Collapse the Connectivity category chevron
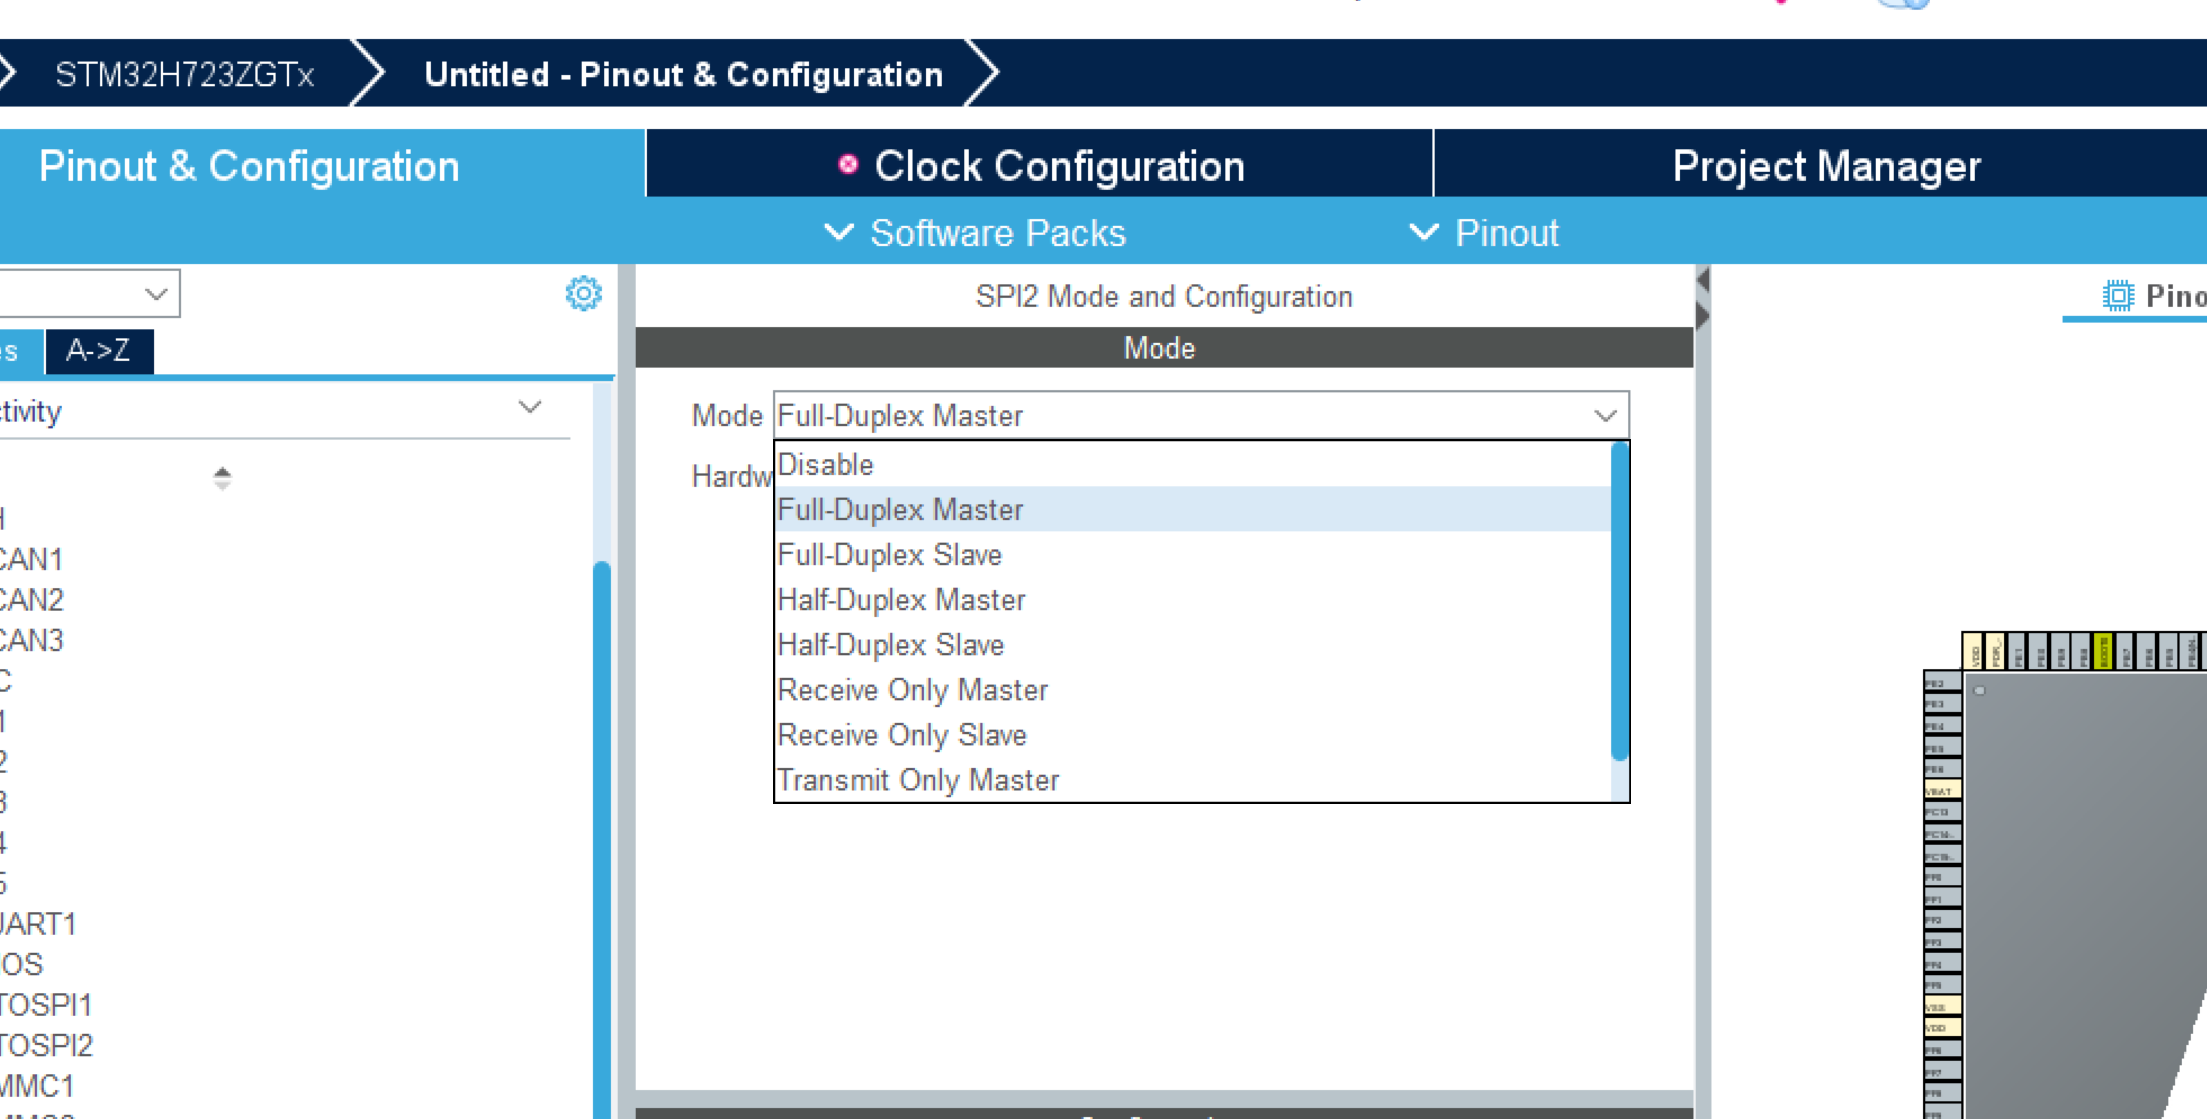Screen dimensions: 2207x1119 tap(530, 408)
